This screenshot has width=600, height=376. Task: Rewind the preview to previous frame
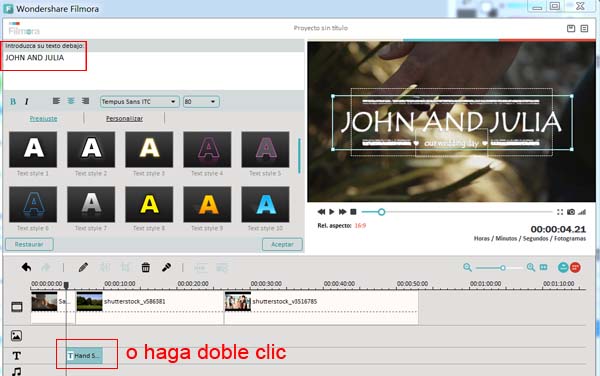[321, 212]
